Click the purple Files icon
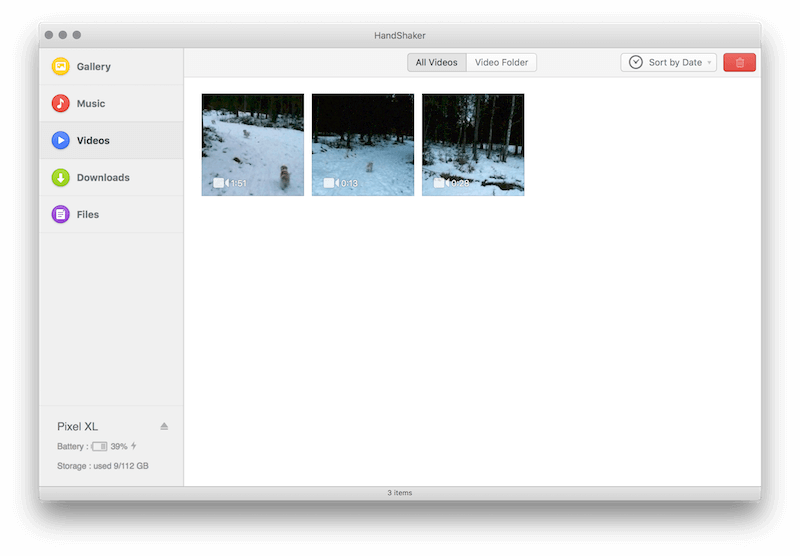The image size is (800, 556). pos(61,215)
